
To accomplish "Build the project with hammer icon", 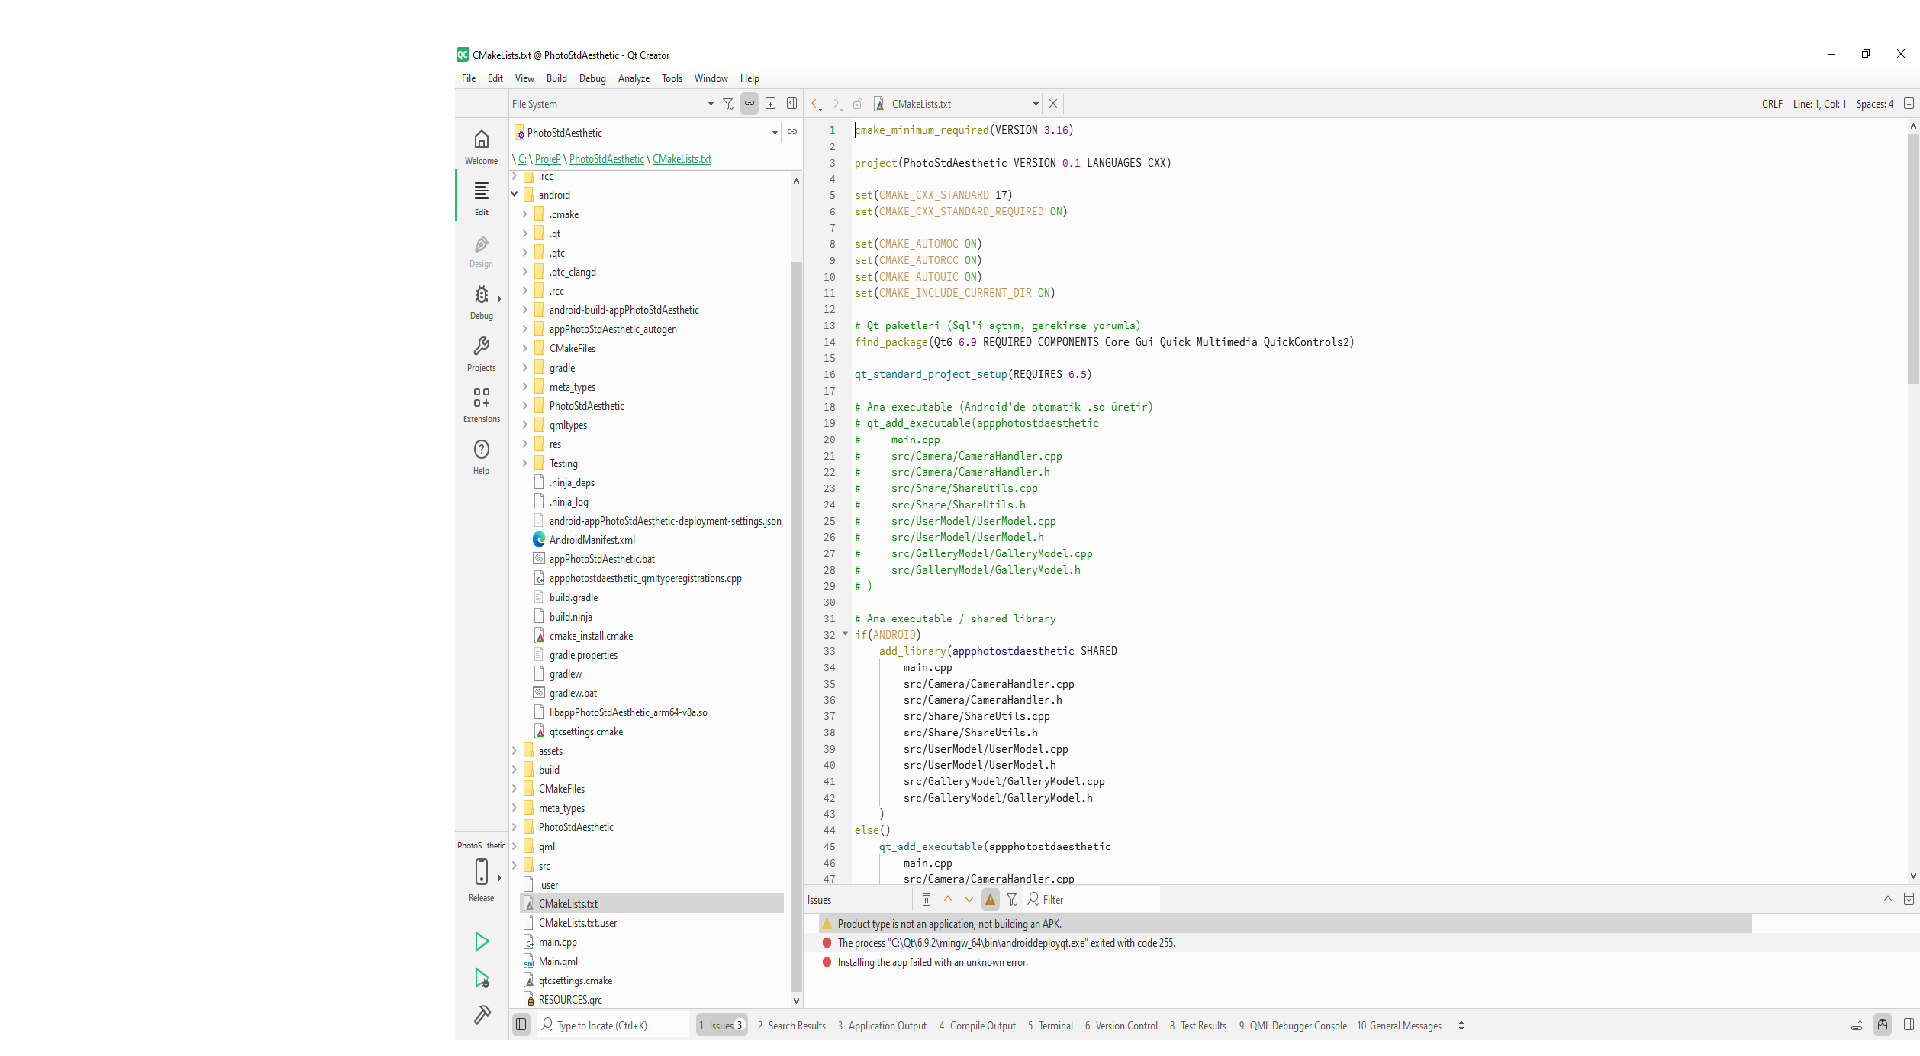I will coord(481,1015).
